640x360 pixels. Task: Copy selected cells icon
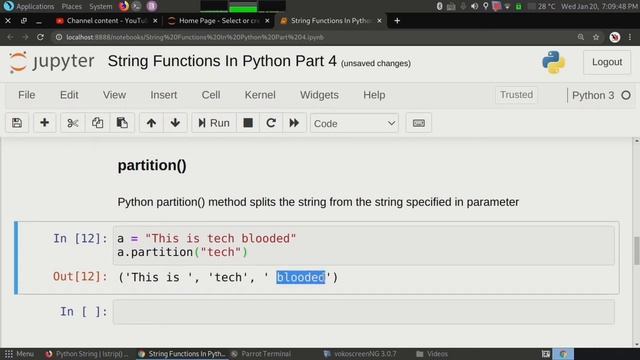coord(97,123)
